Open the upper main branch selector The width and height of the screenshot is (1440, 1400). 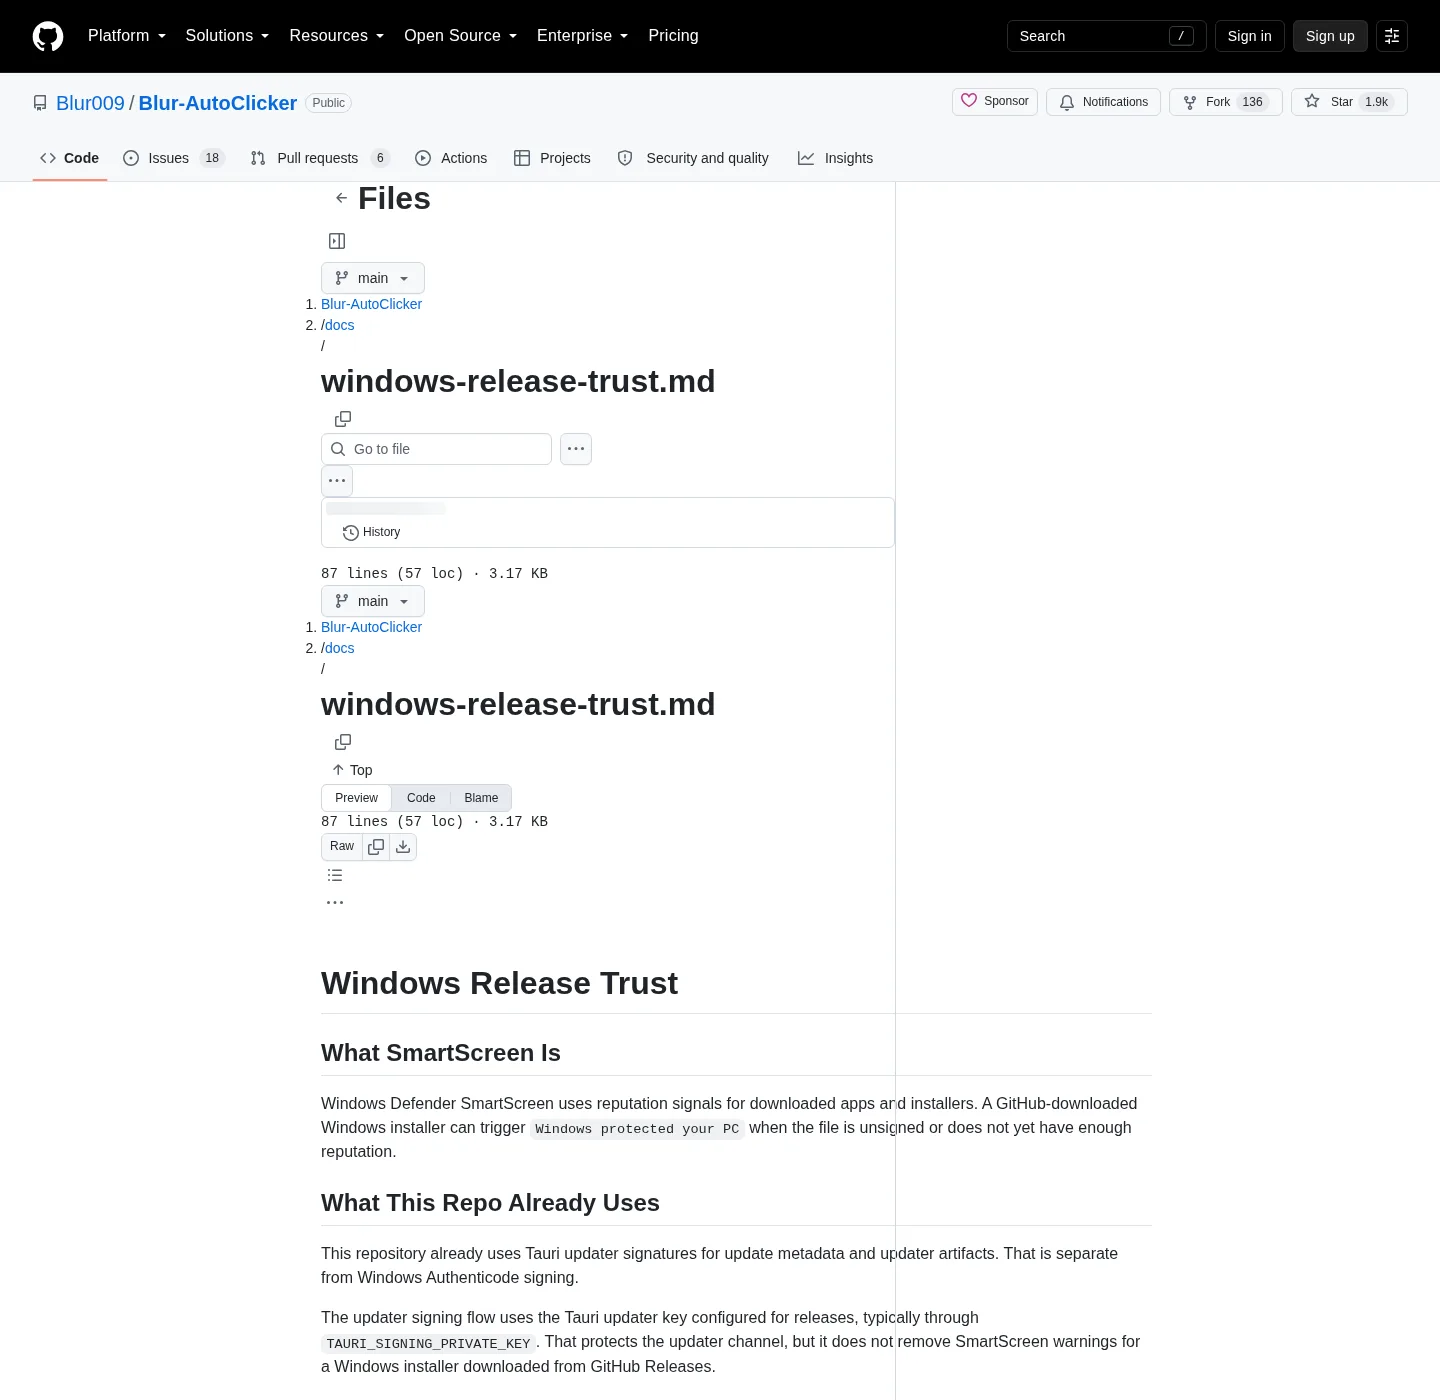click(x=373, y=278)
